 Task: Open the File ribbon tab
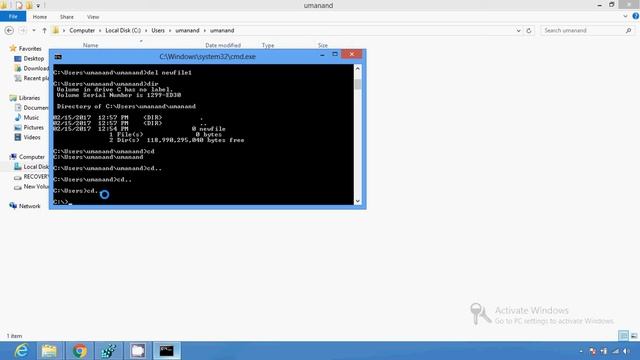click(13, 17)
